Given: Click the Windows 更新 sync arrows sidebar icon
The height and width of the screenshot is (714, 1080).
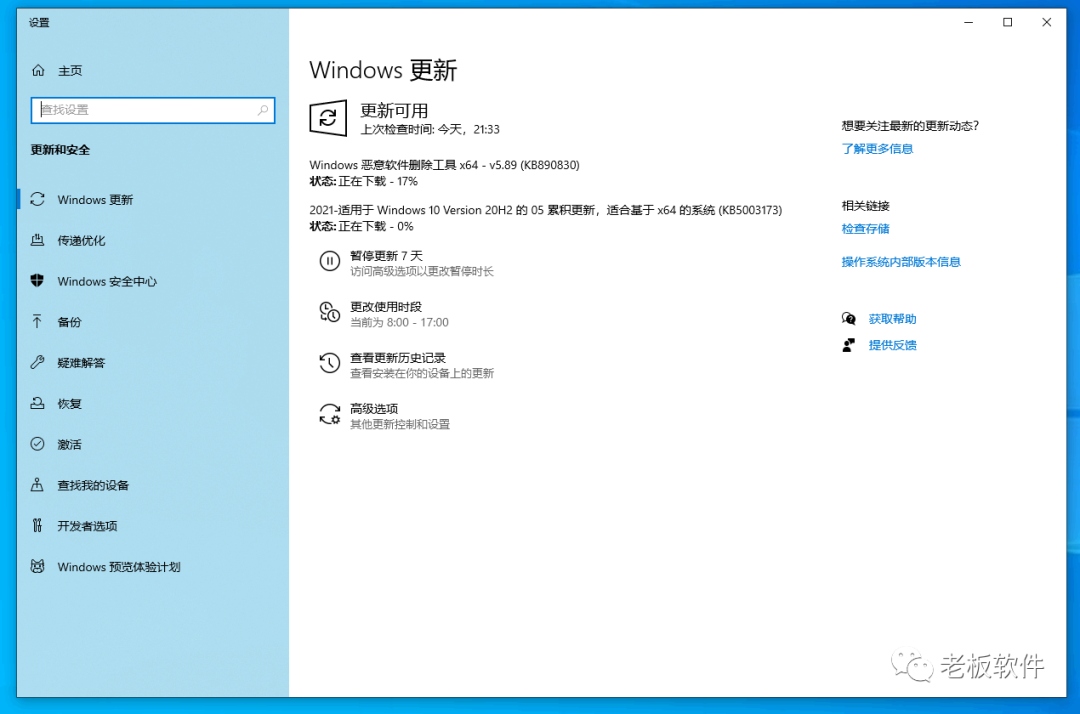Looking at the screenshot, I should coord(38,199).
